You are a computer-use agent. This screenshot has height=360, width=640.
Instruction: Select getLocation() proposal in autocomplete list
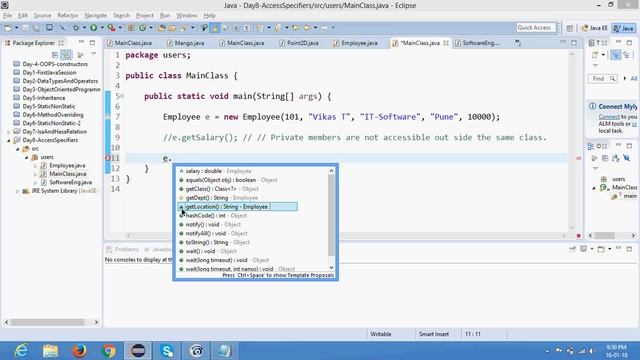click(238, 207)
